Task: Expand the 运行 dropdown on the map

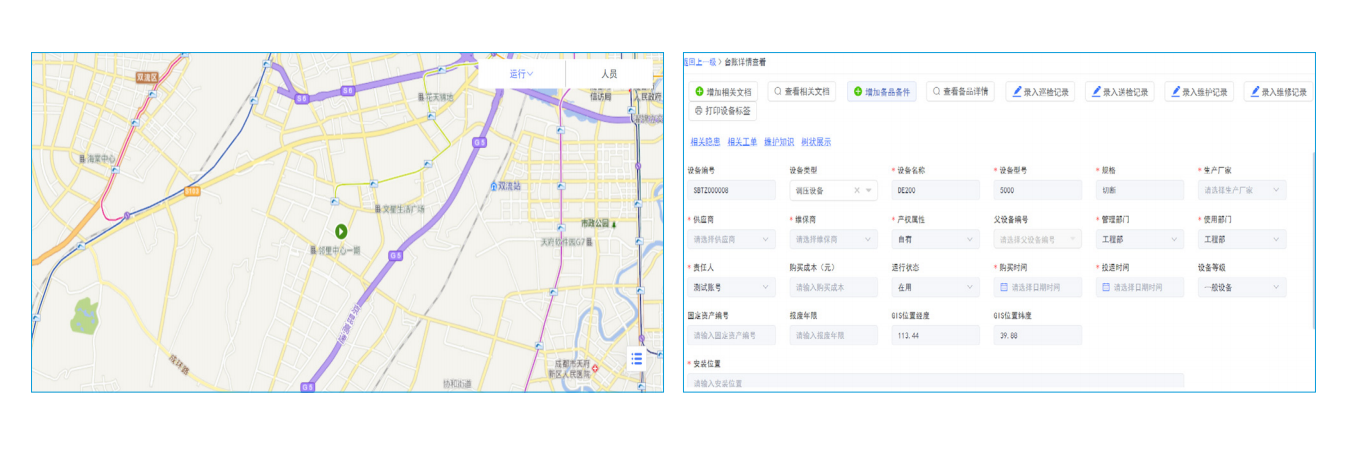Action: [x=521, y=74]
